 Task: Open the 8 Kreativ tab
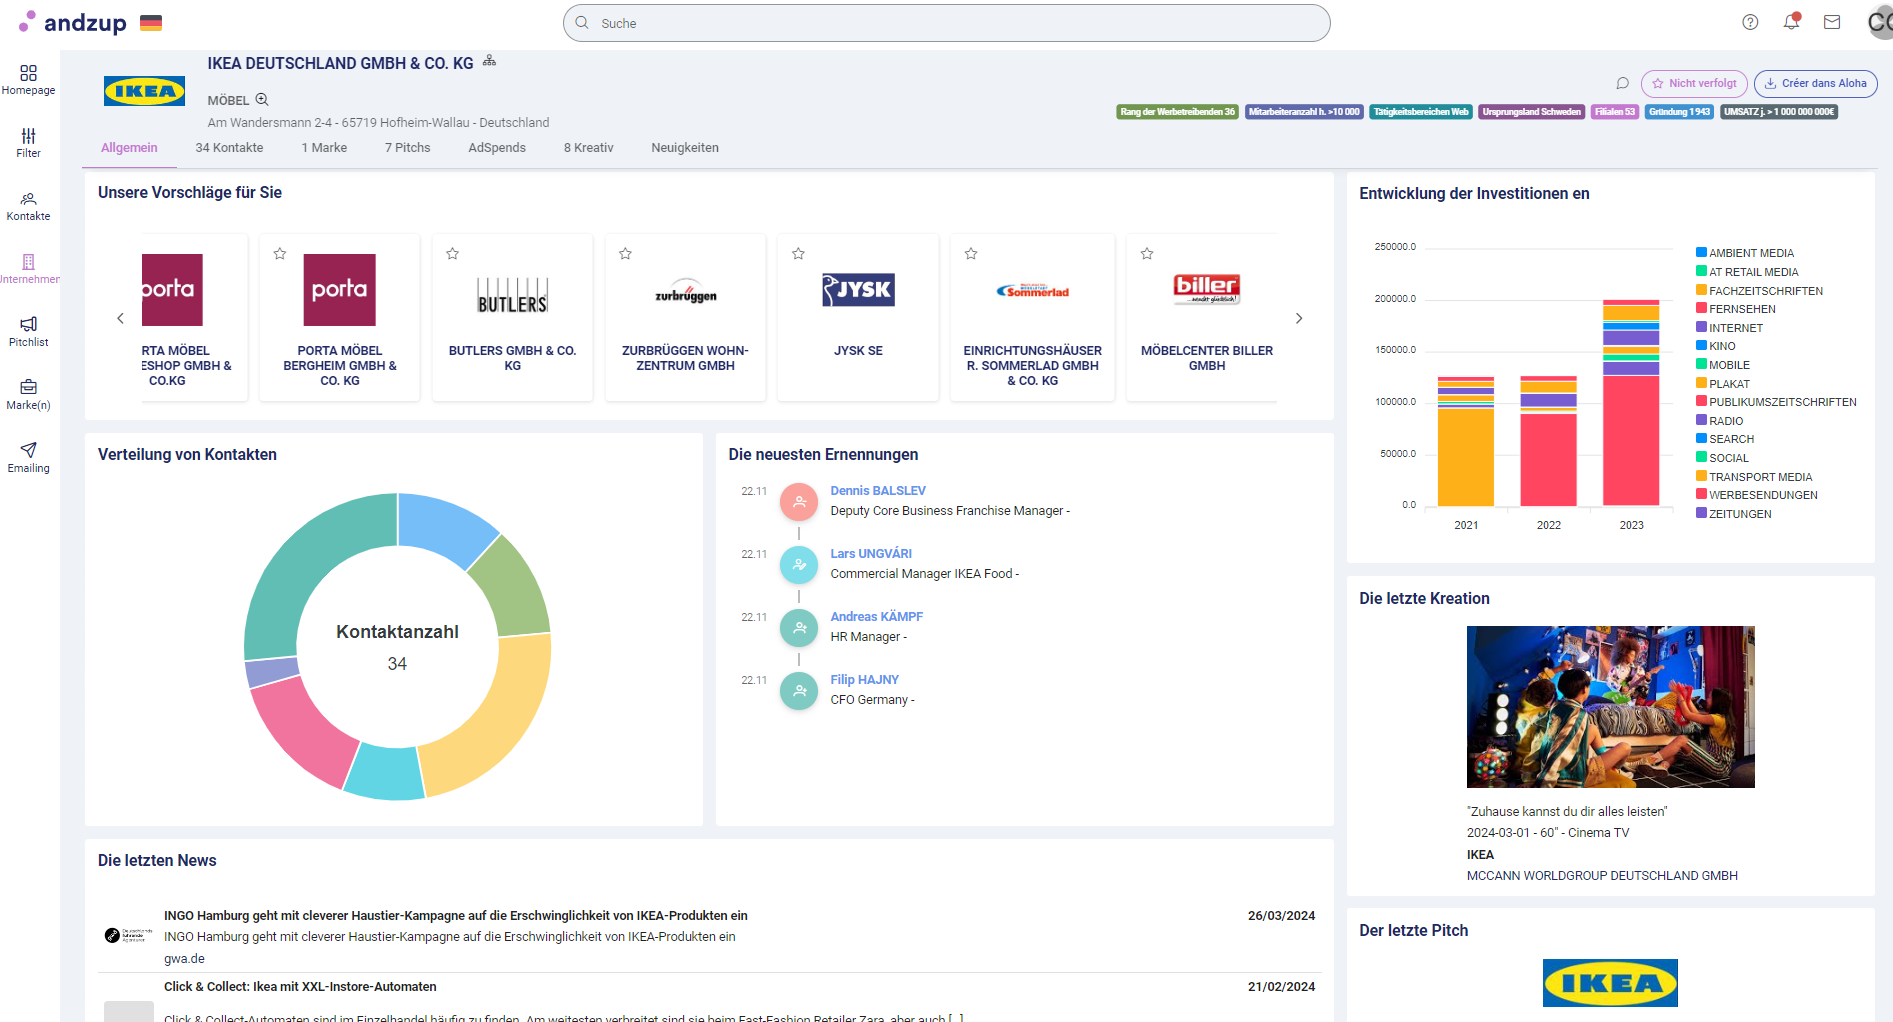(588, 148)
